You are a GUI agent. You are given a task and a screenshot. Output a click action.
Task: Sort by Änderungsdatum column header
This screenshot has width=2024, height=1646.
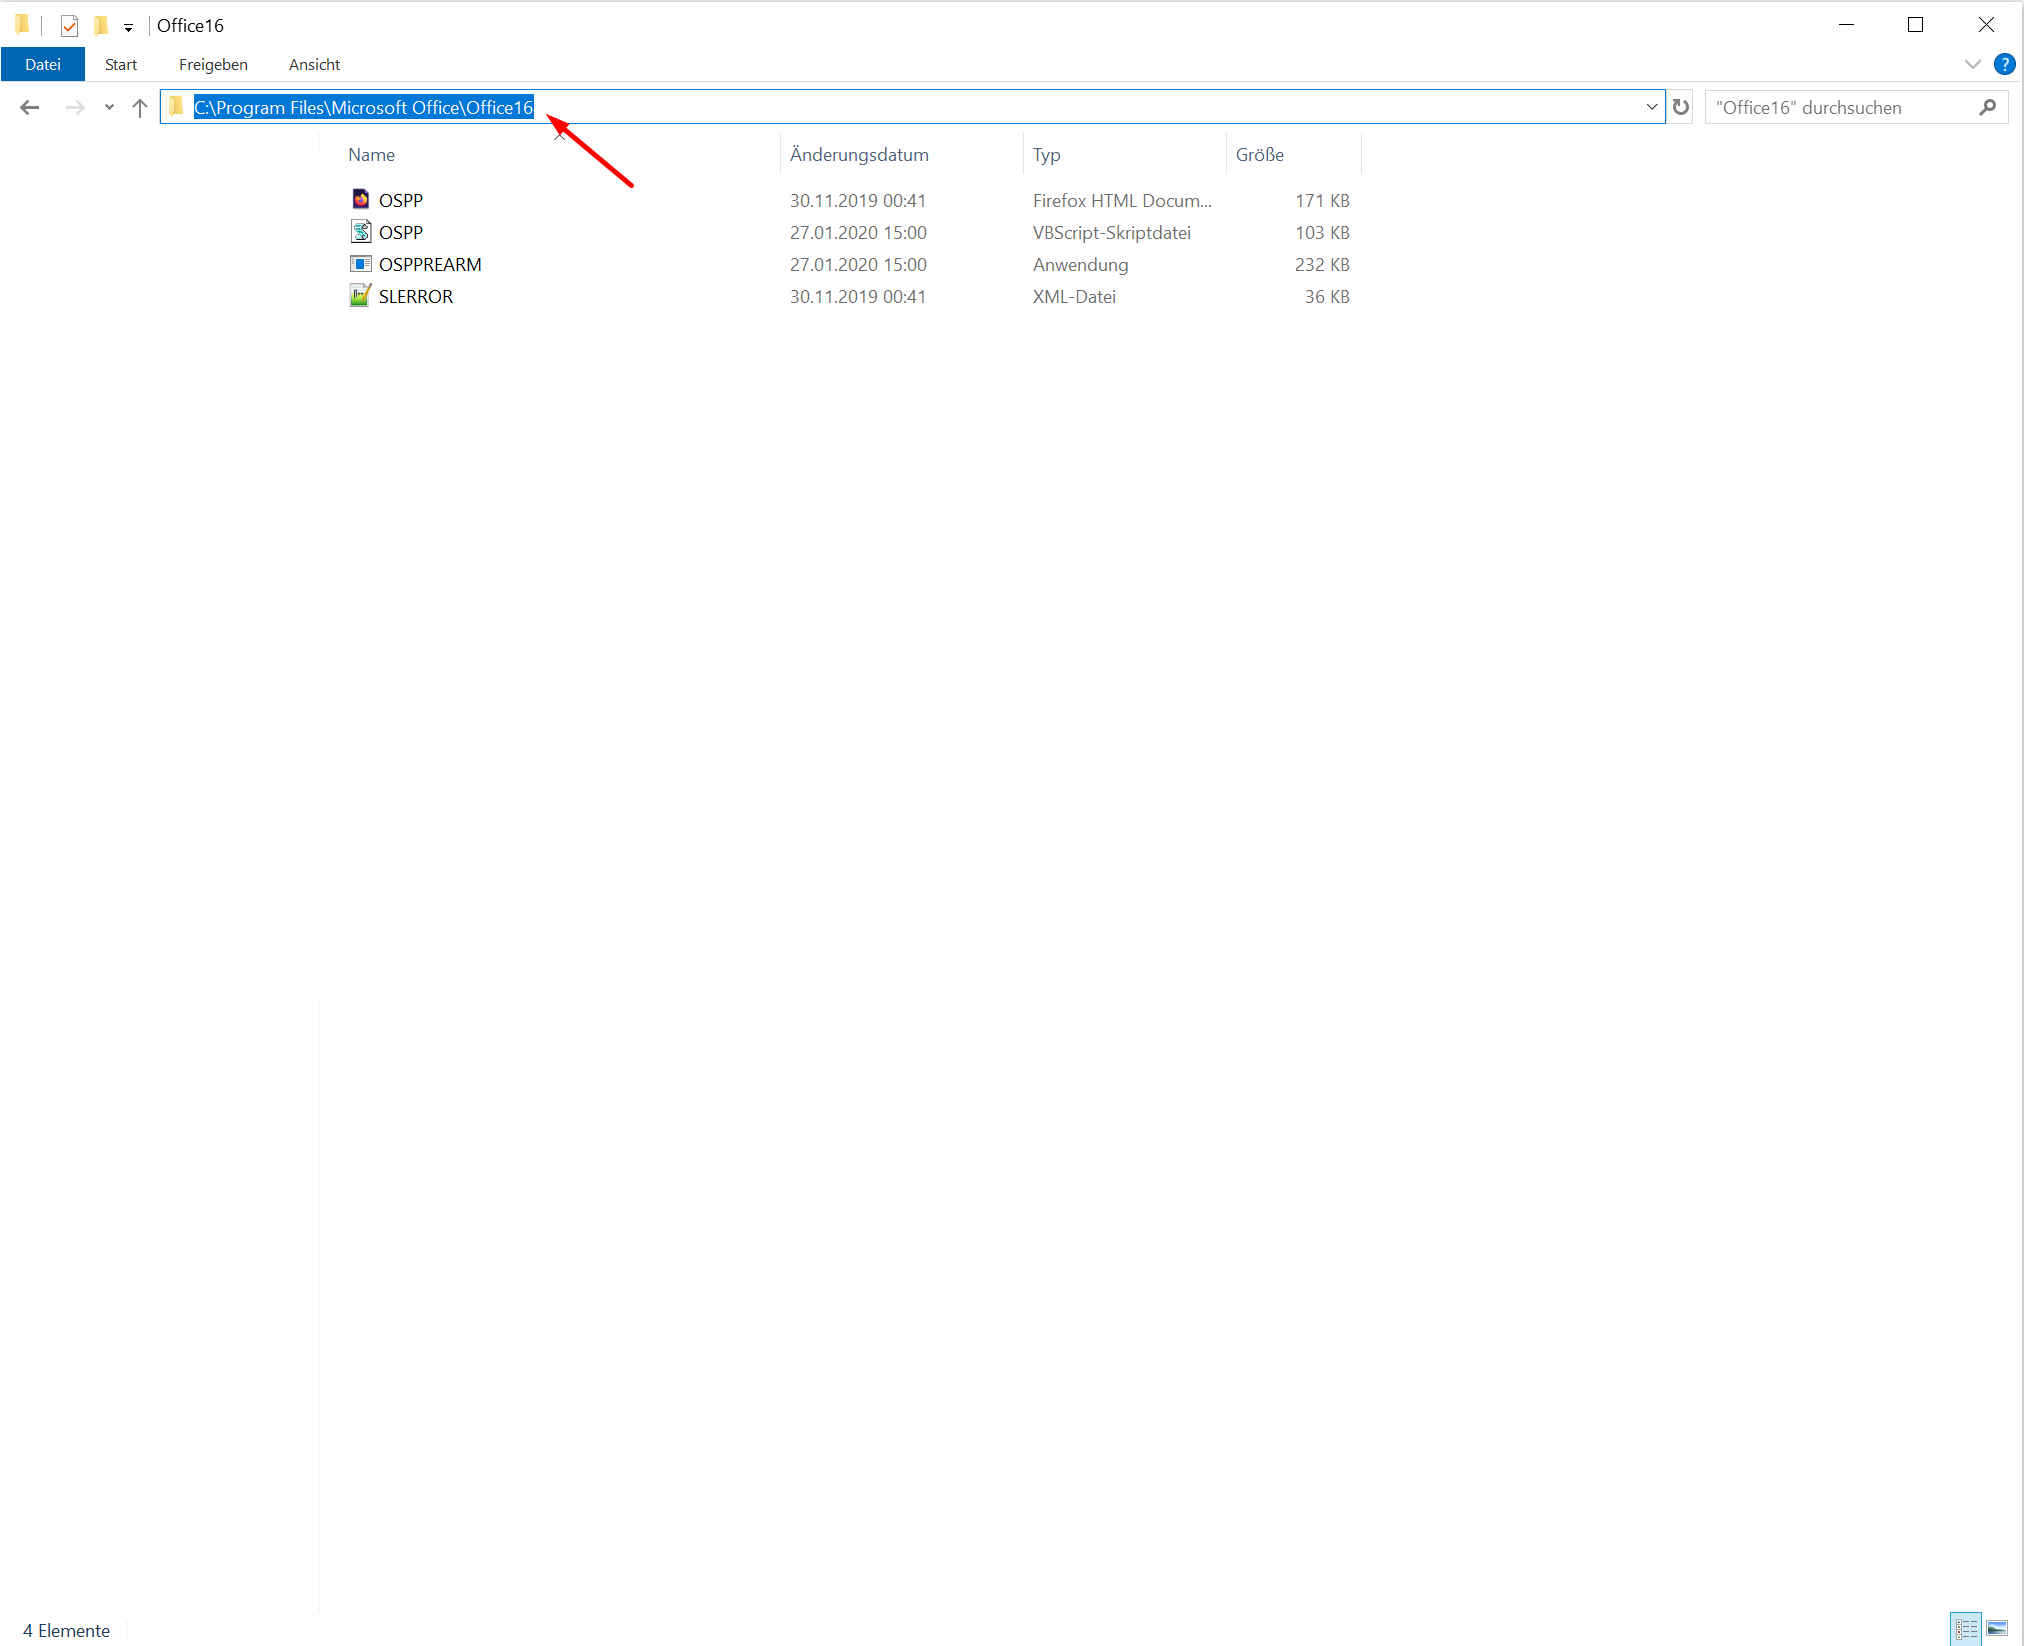859,155
